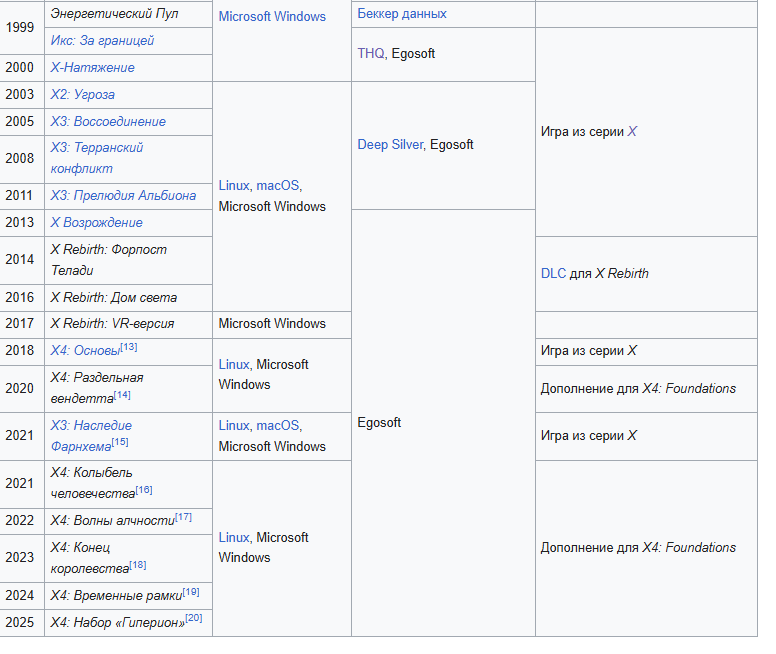Click the year 2018 cell
This screenshot has width=776, height=654.
pos(22,351)
